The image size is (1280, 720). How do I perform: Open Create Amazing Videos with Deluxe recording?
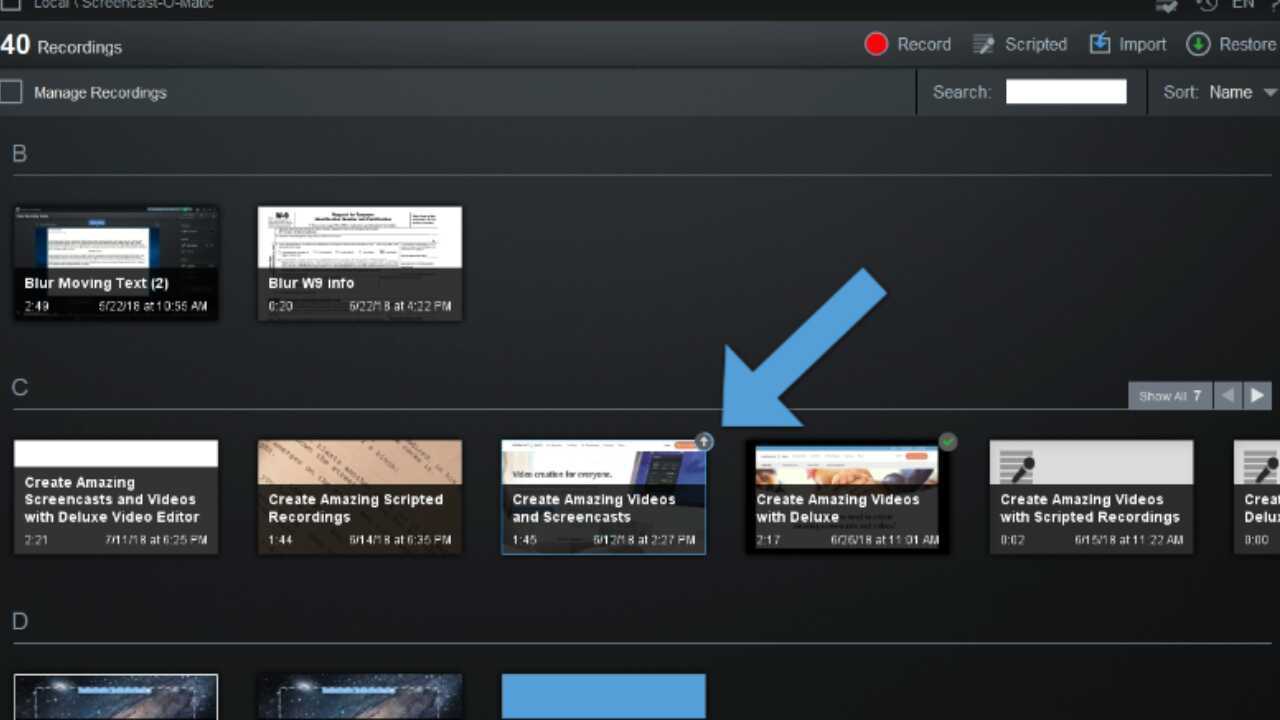pos(848,497)
